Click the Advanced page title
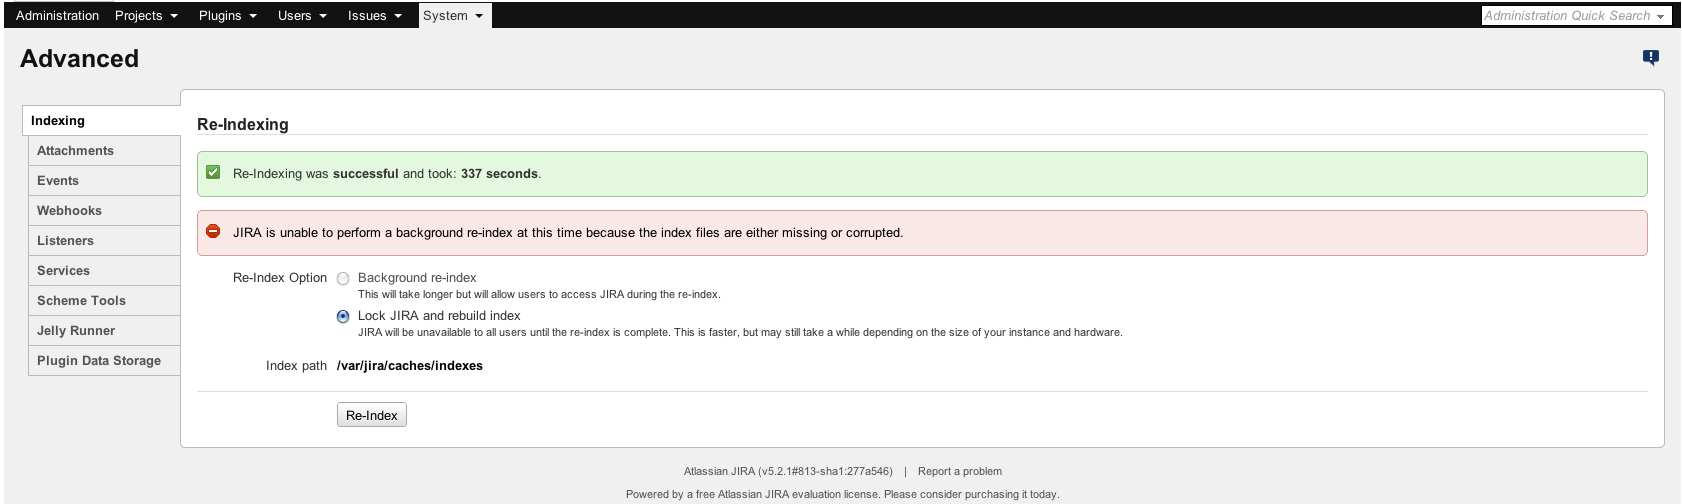Image resolution: width=1682 pixels, height=504 pixels. coord(79,59)
